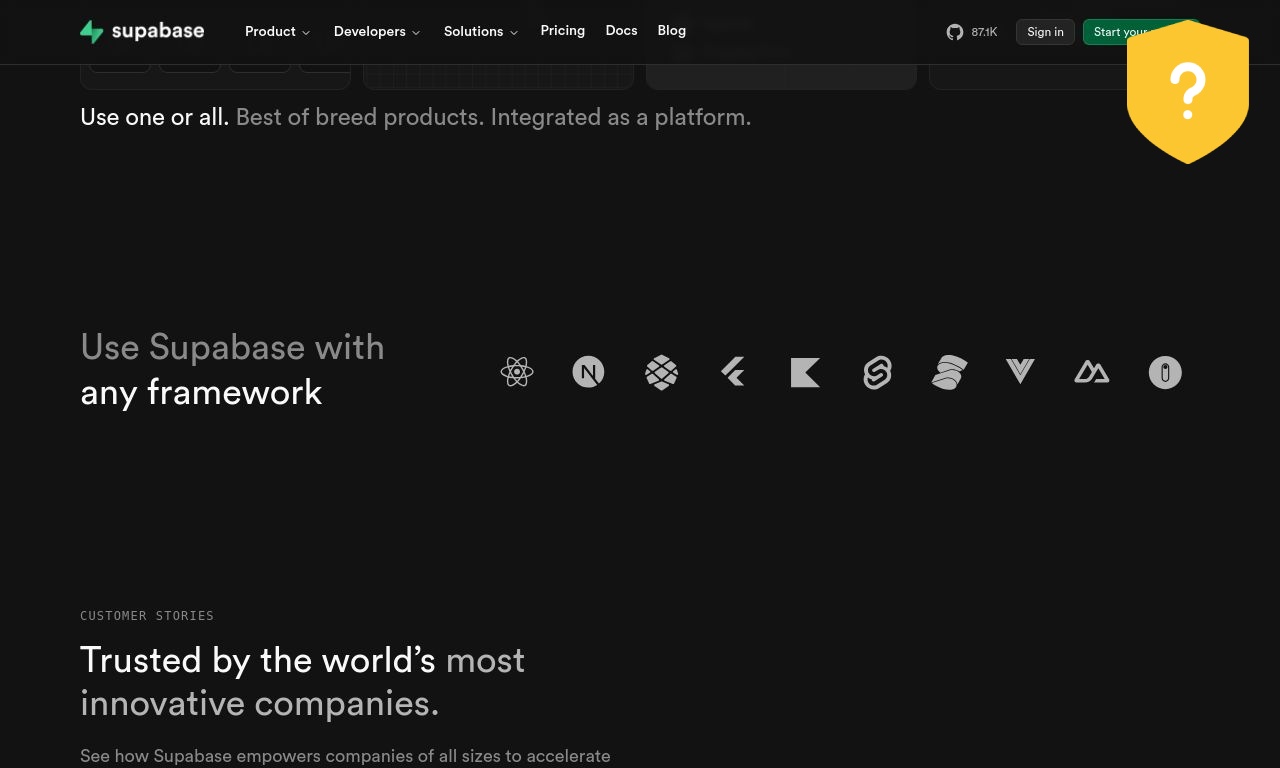Viewport: 1280px width, 768px height.
Task: Click the Supabase logo in the header
Action: tap(142, 32)
